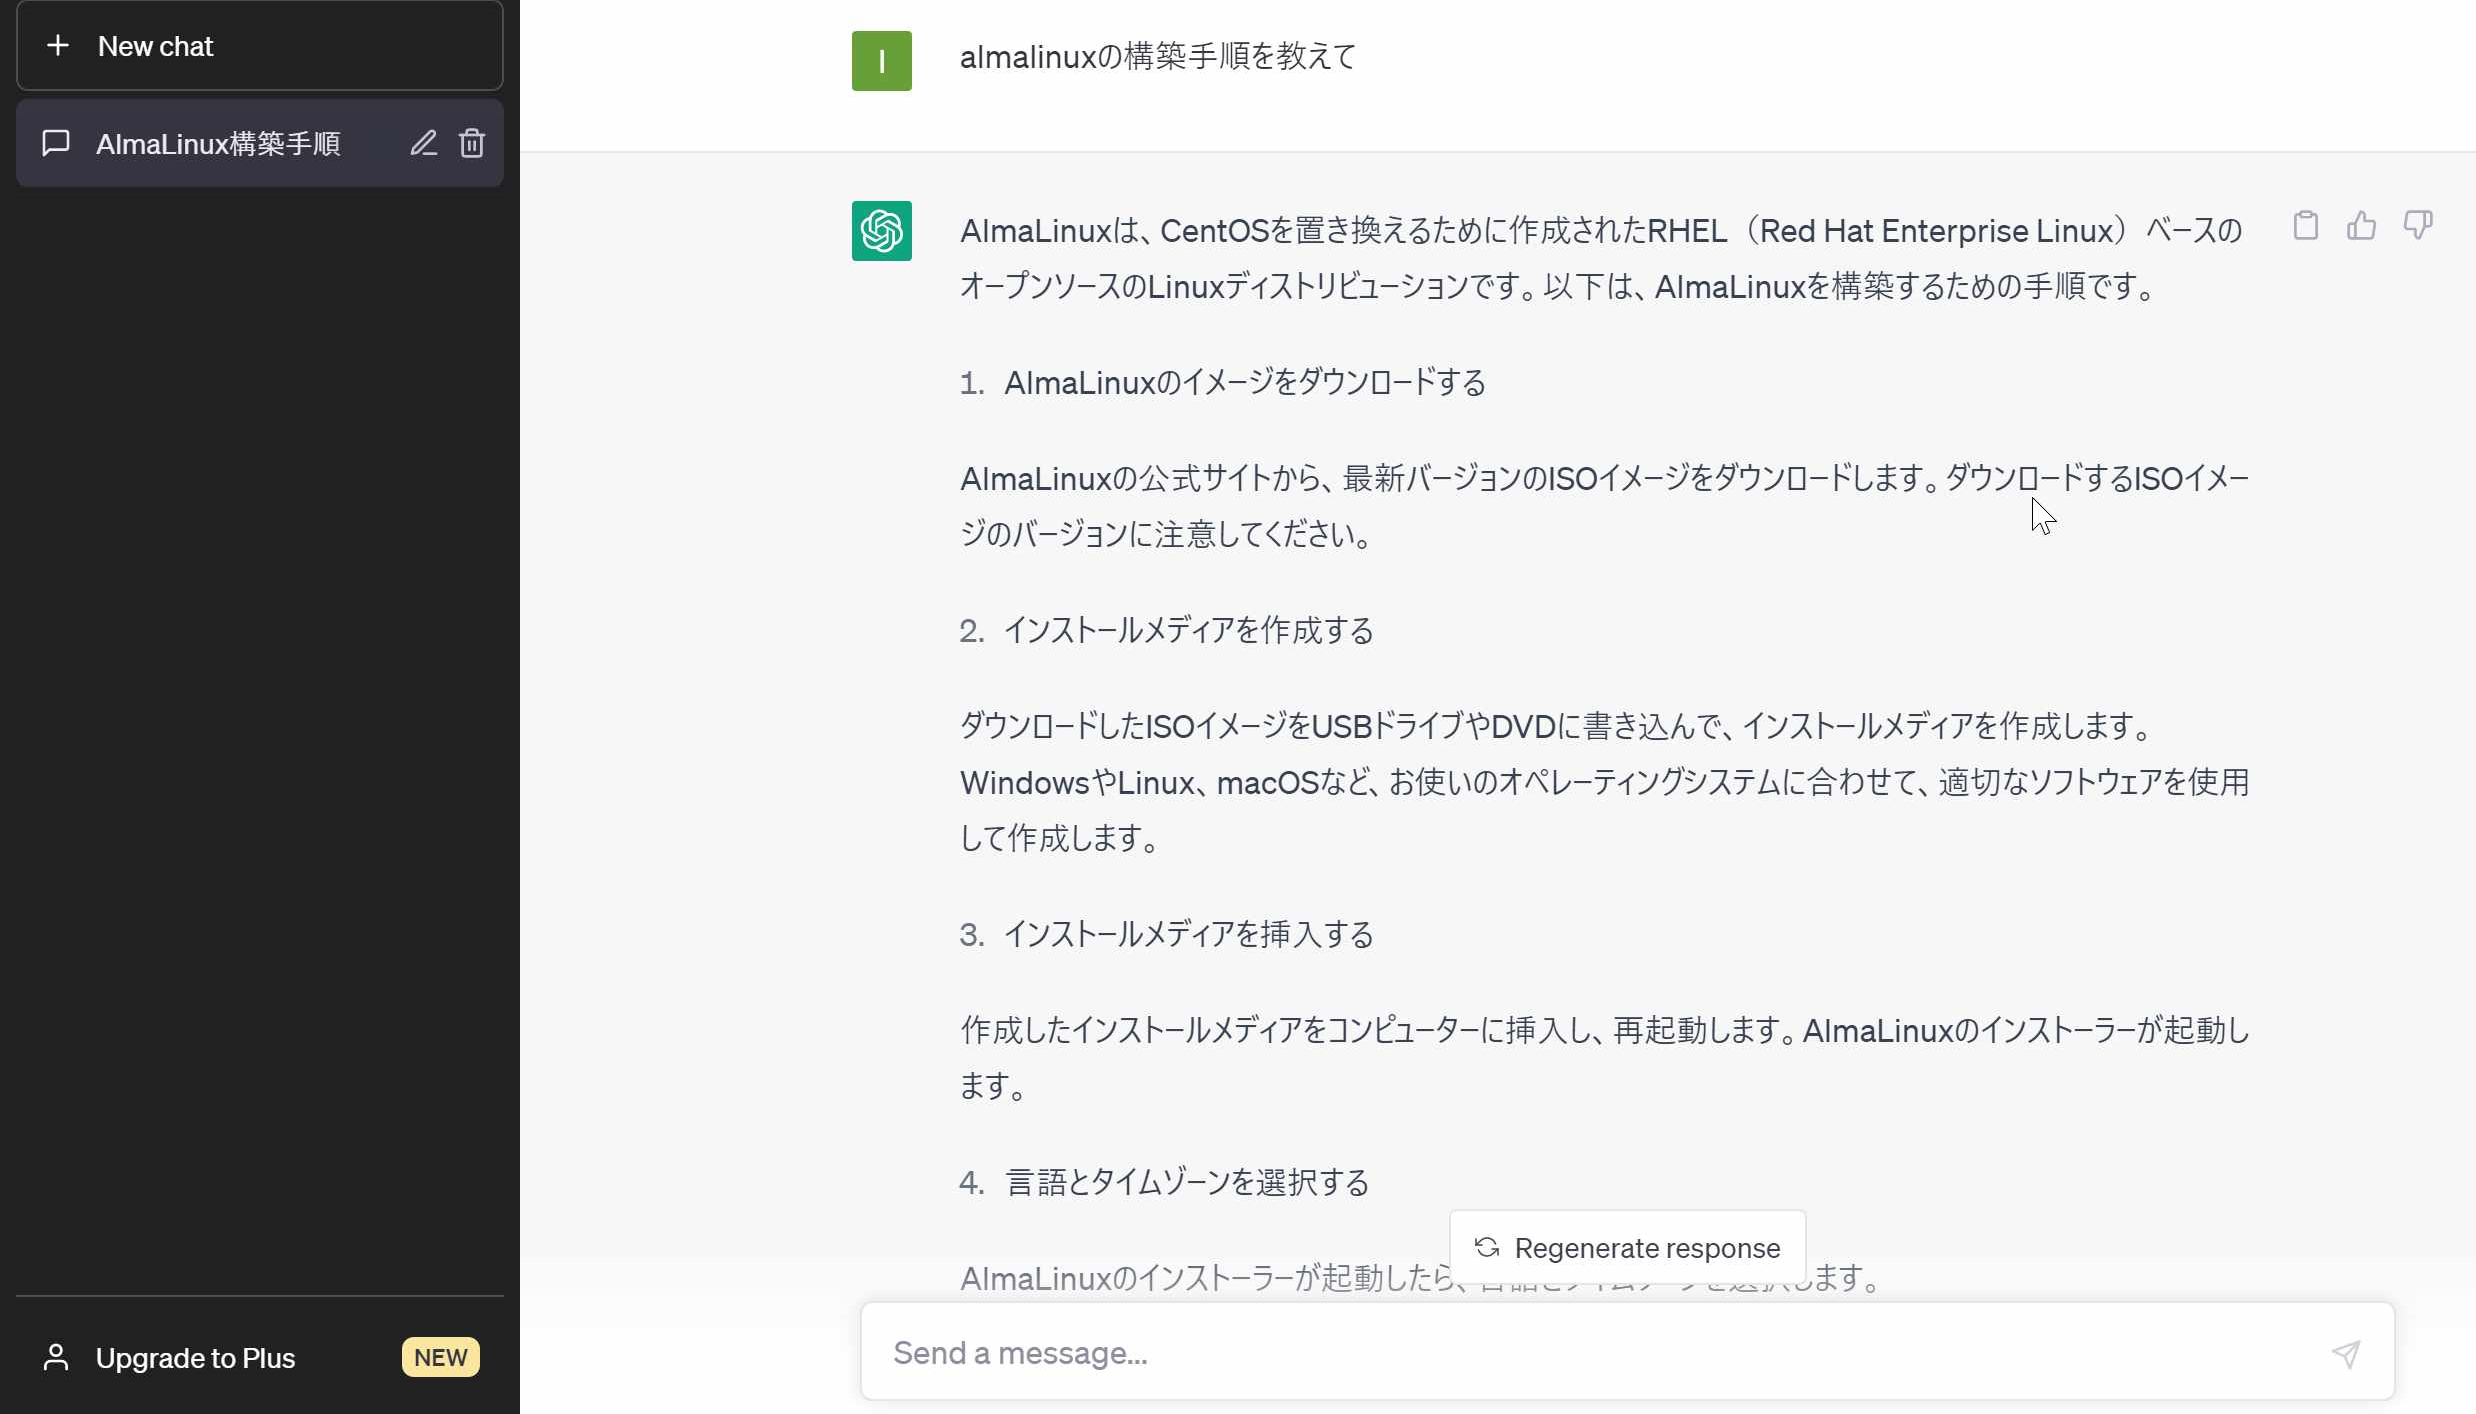The image size is (2476, 1414).
Task: Click the intro paragraph mentioning Red Hat Enterprise Linux
Action: 1601,259
